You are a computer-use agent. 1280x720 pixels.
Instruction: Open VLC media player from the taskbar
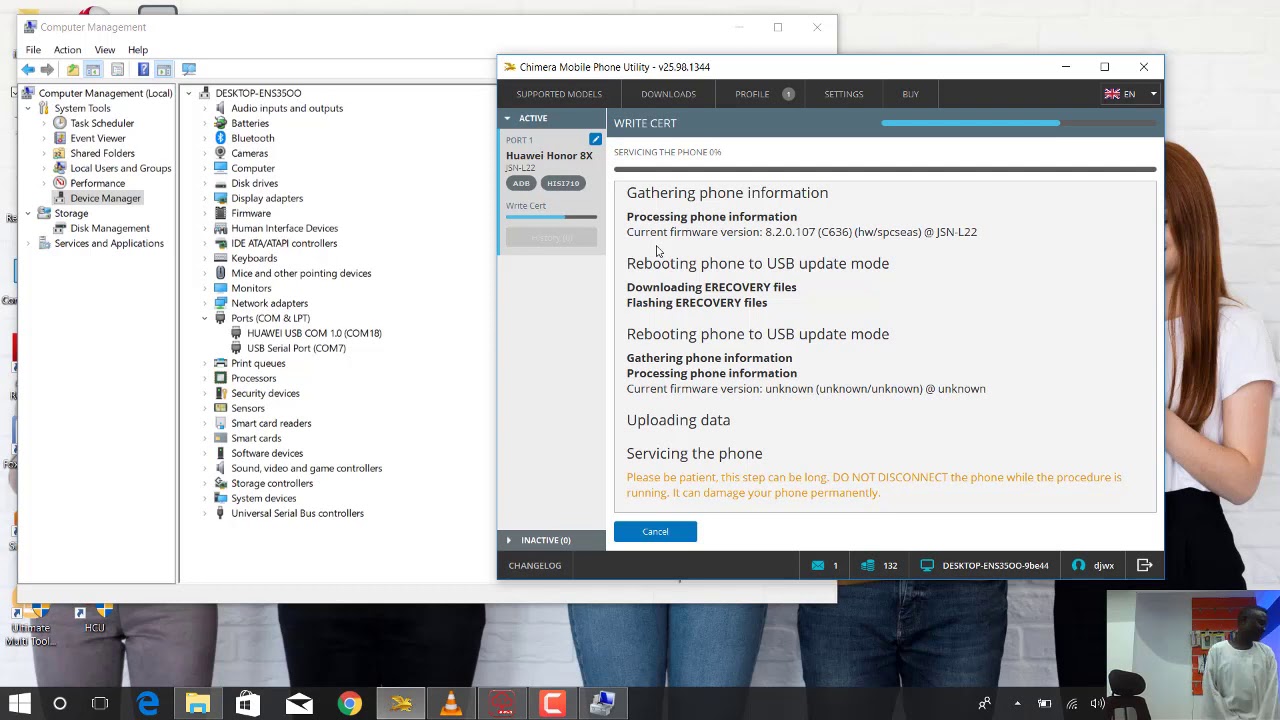coord(450,704)
